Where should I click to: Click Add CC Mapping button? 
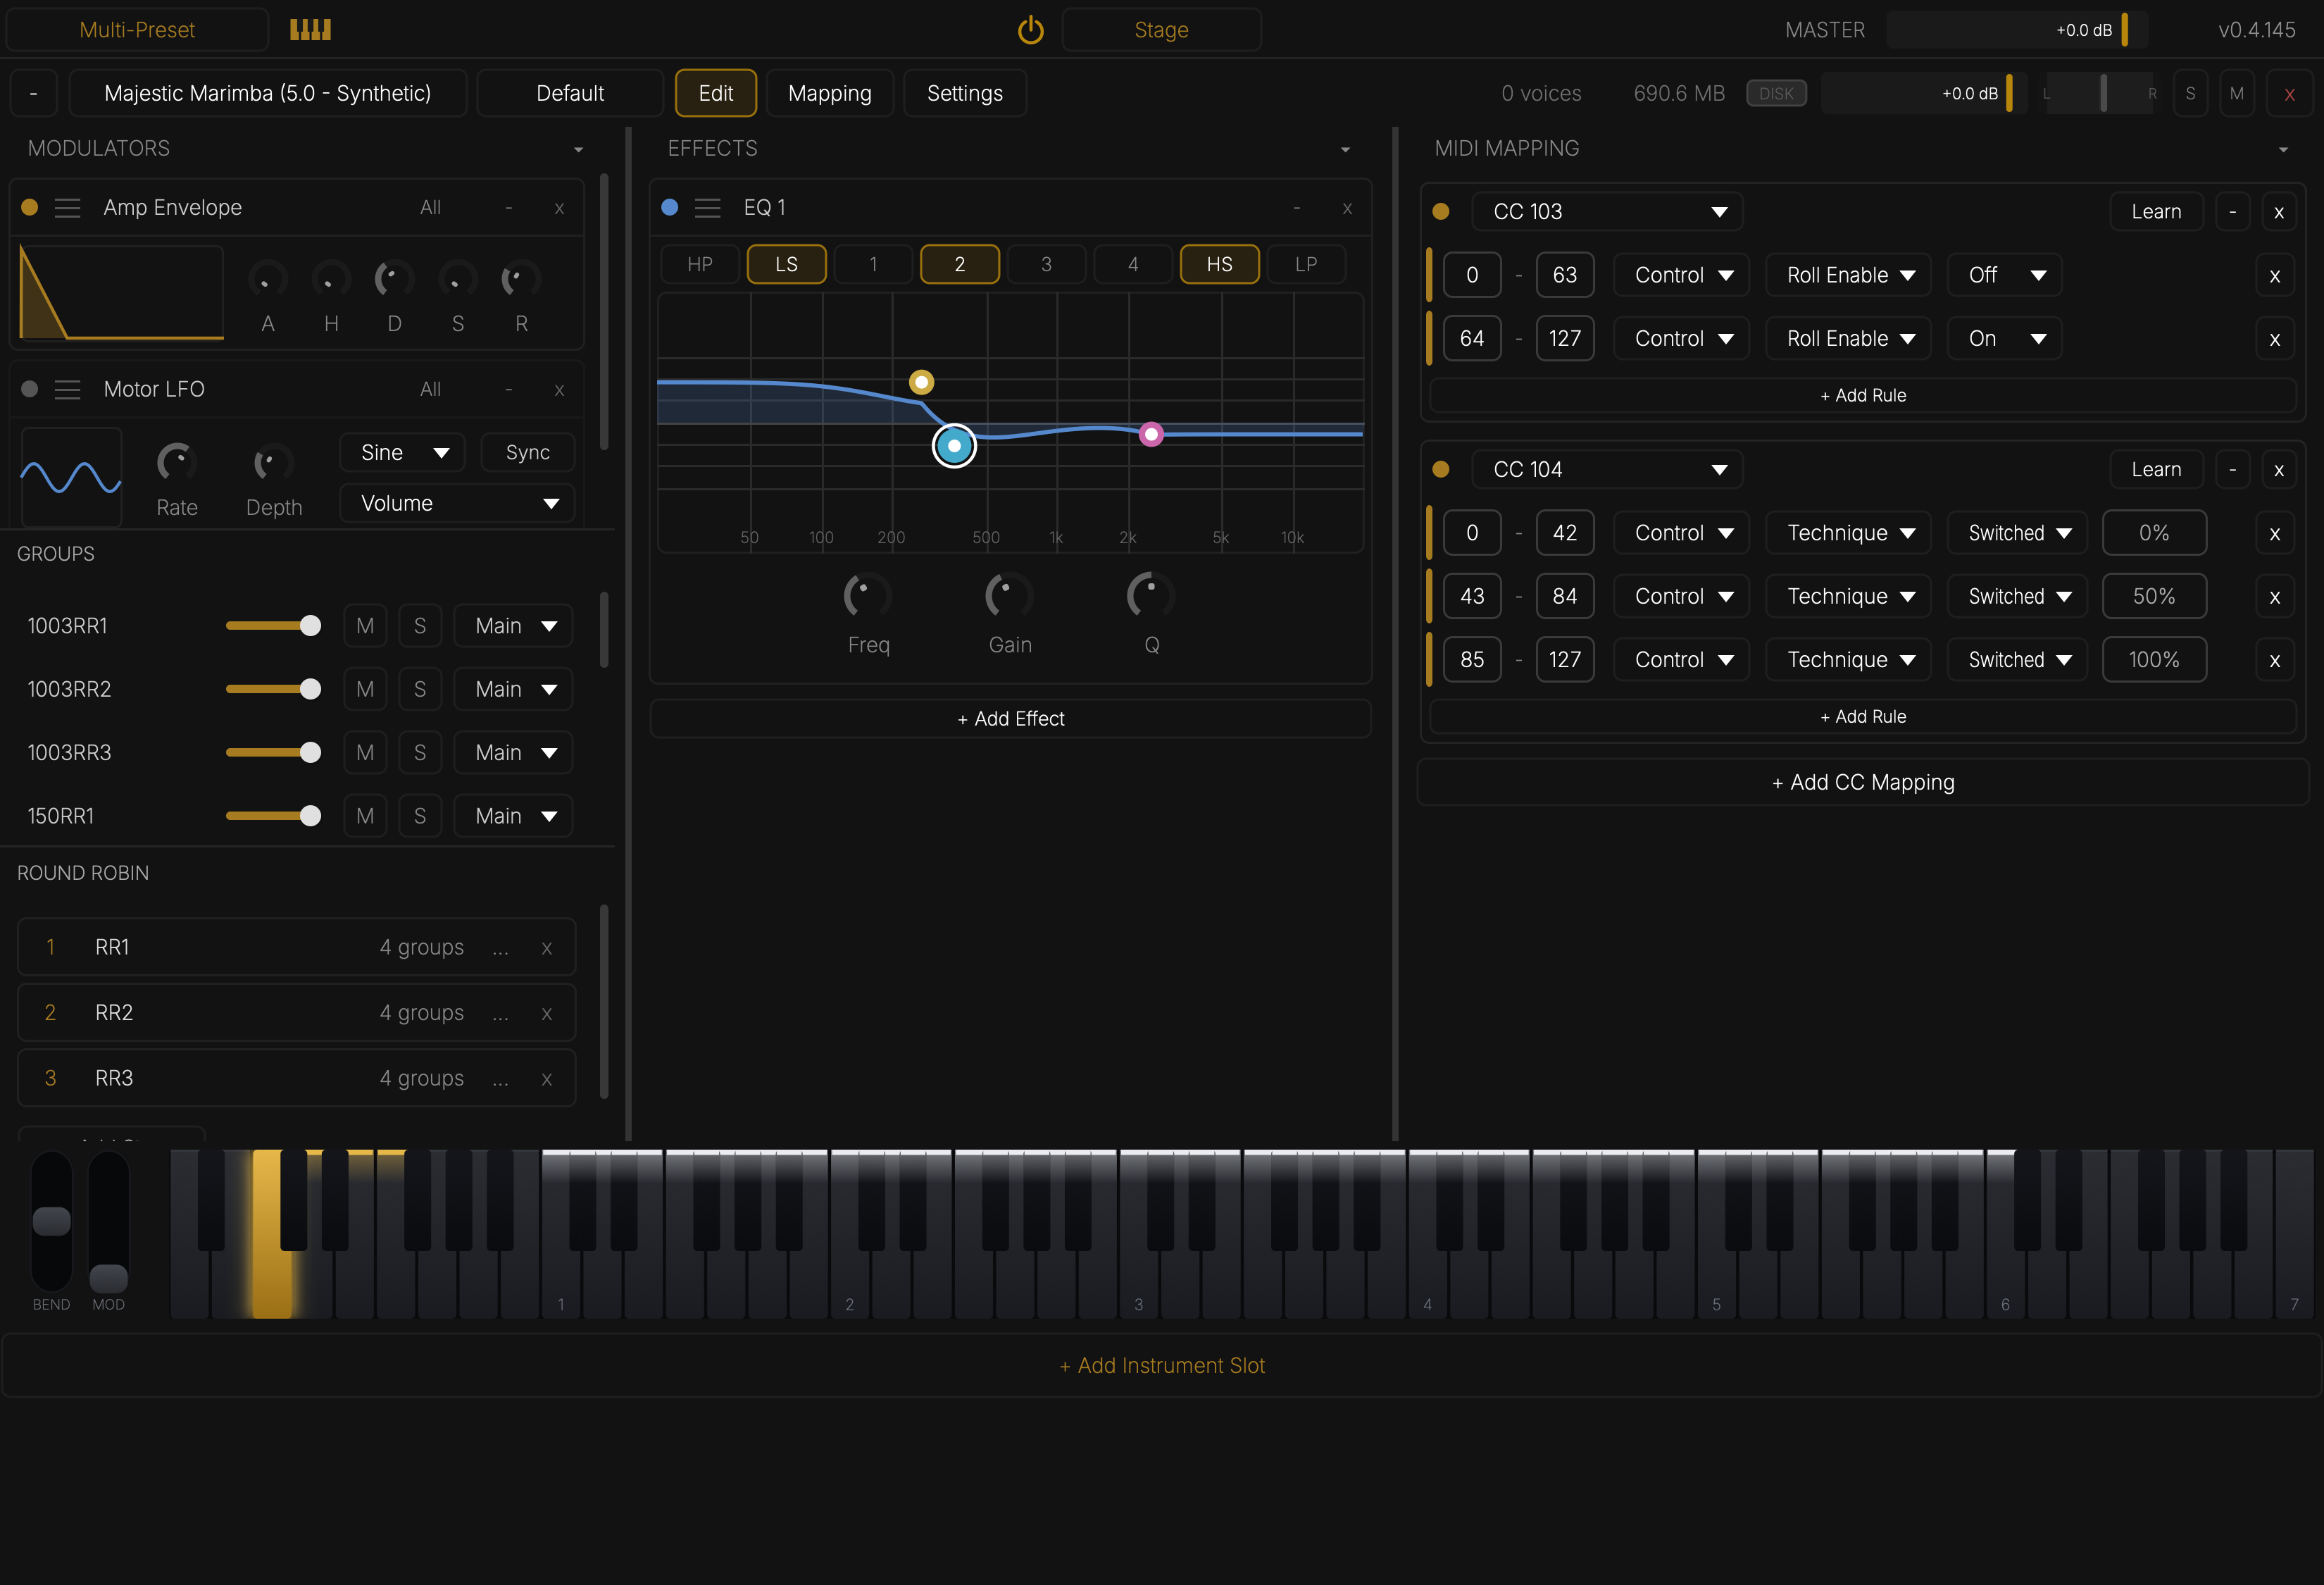coord(1863,783)
